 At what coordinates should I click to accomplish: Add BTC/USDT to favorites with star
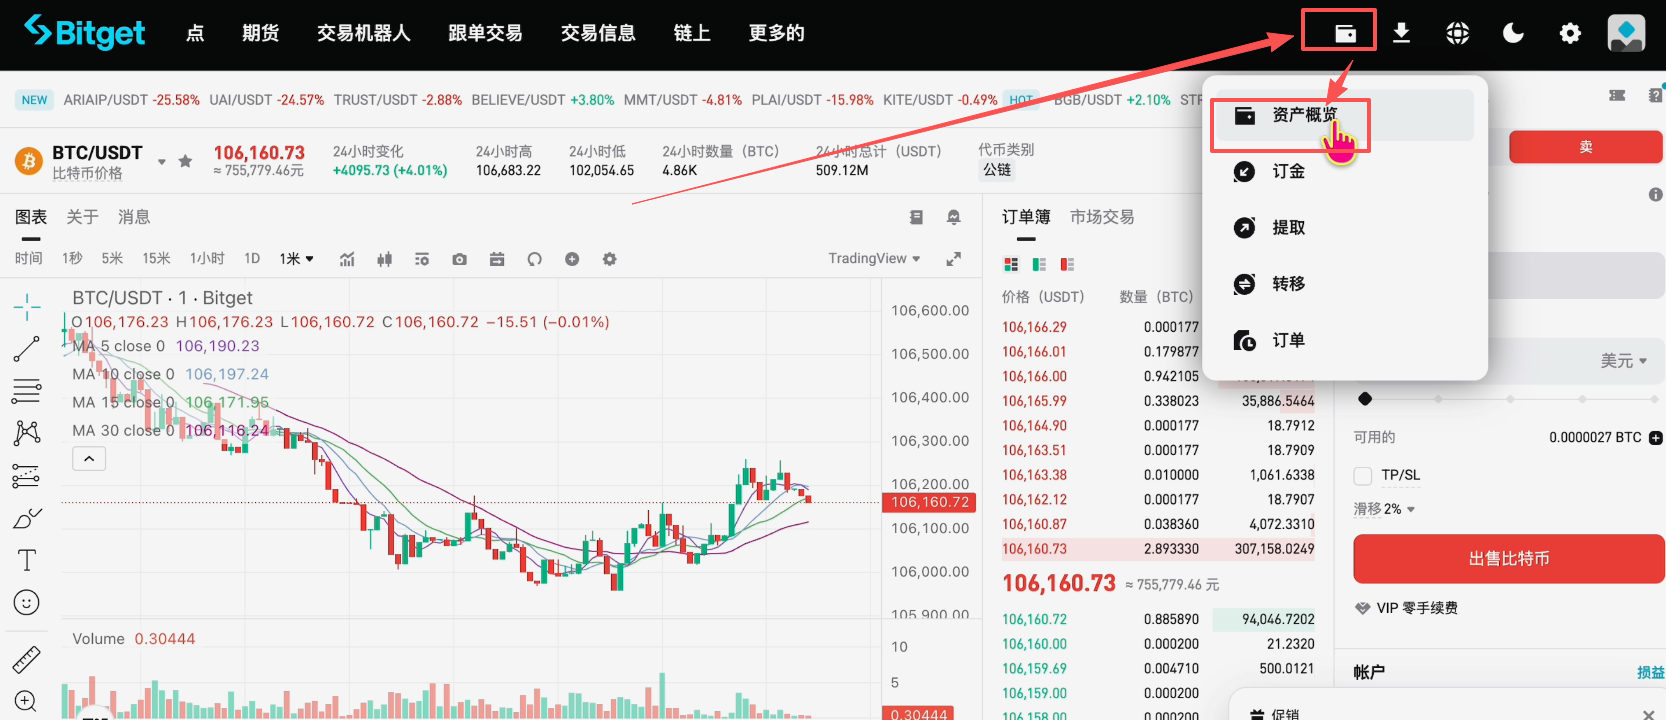click(x=185, y=161)
